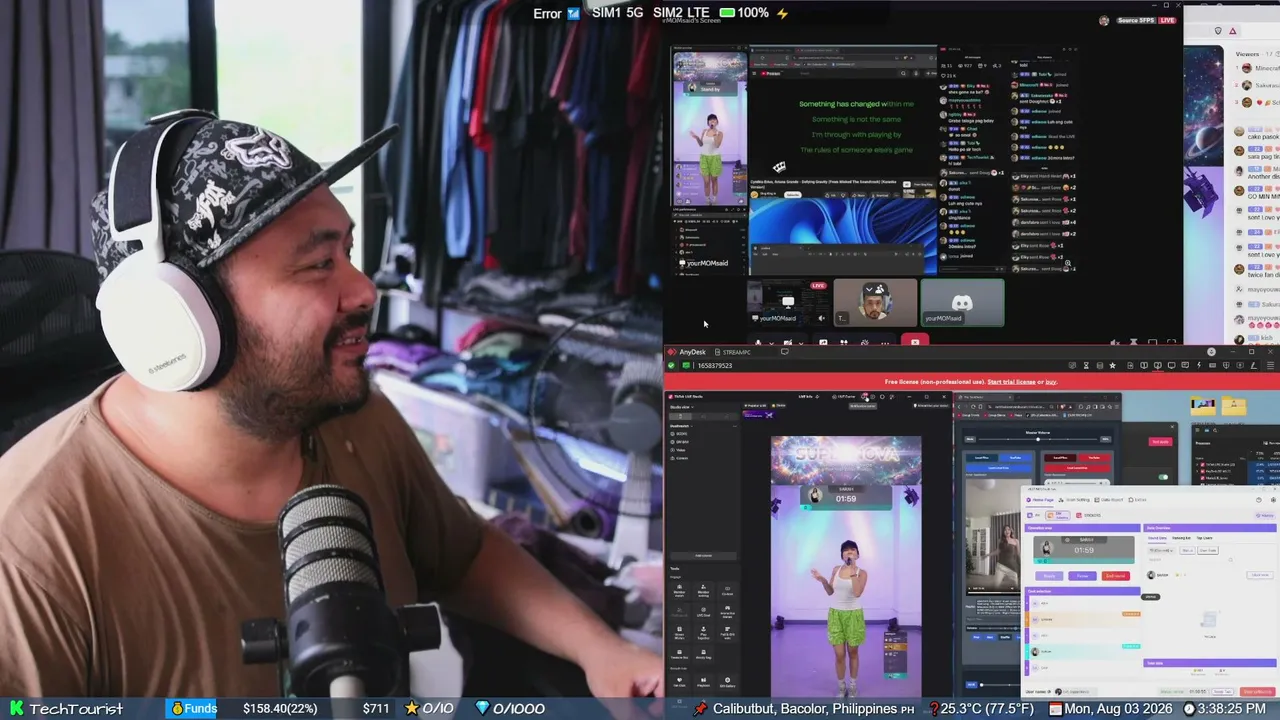
Task: Select the webcam participant tile in Discord
Action: 875,302
